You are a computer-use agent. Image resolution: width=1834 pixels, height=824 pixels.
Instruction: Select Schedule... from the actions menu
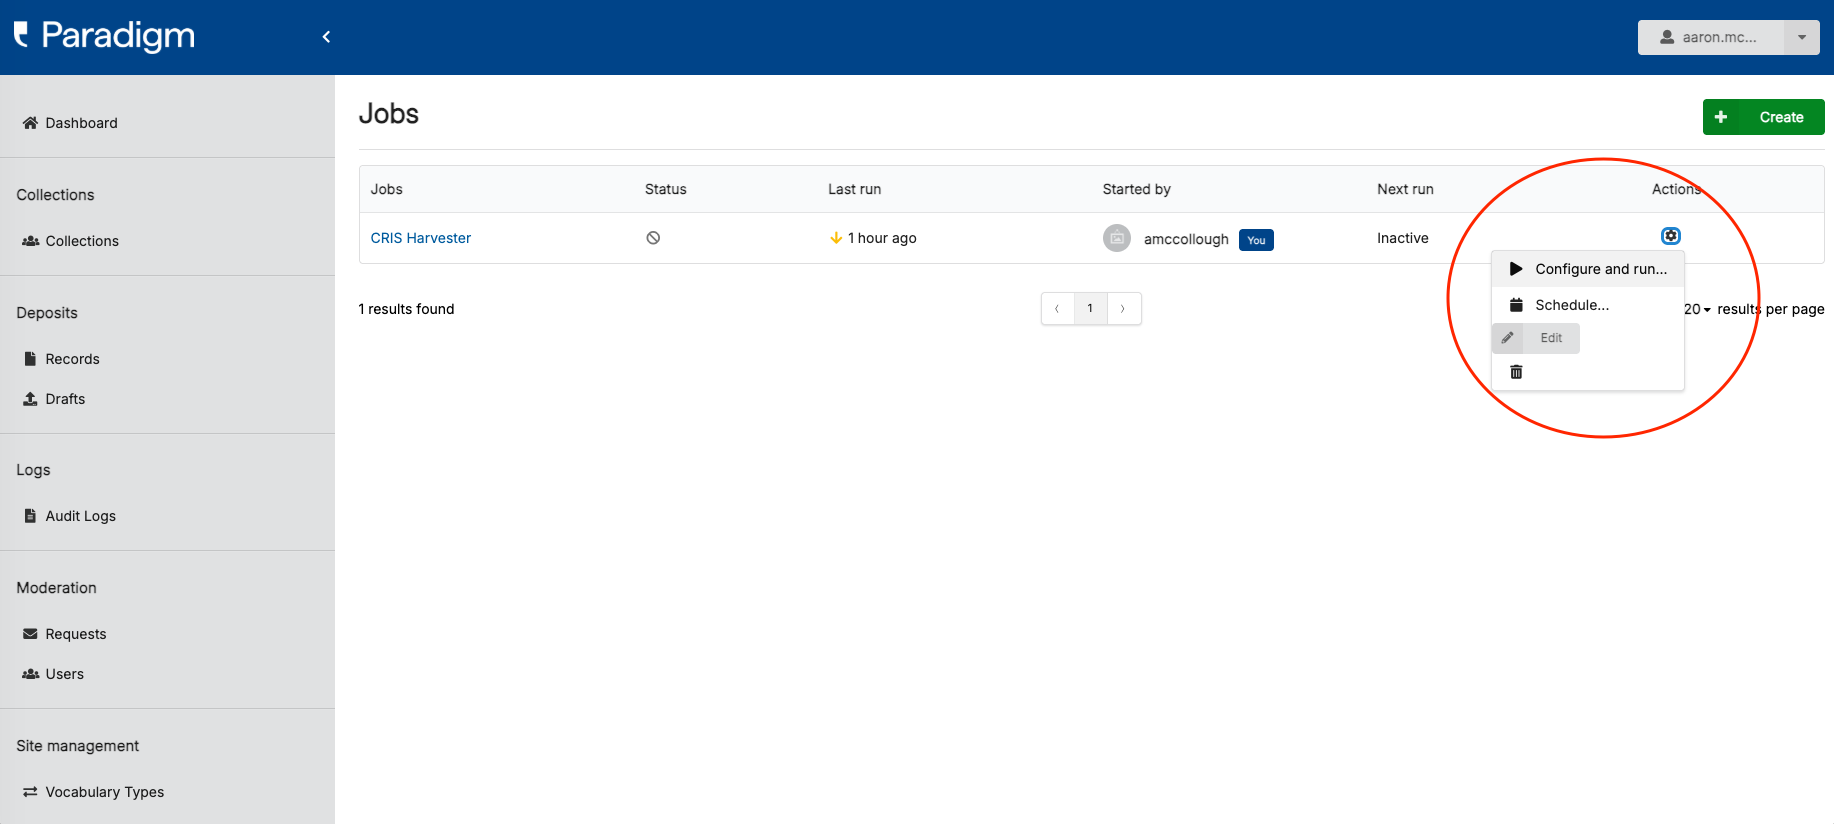(1588, 305)
